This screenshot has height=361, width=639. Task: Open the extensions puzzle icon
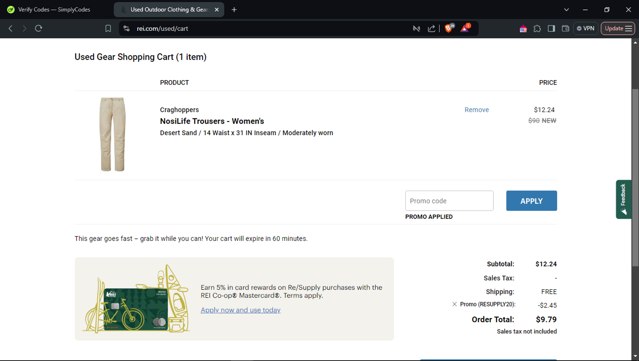pos(537,29)
